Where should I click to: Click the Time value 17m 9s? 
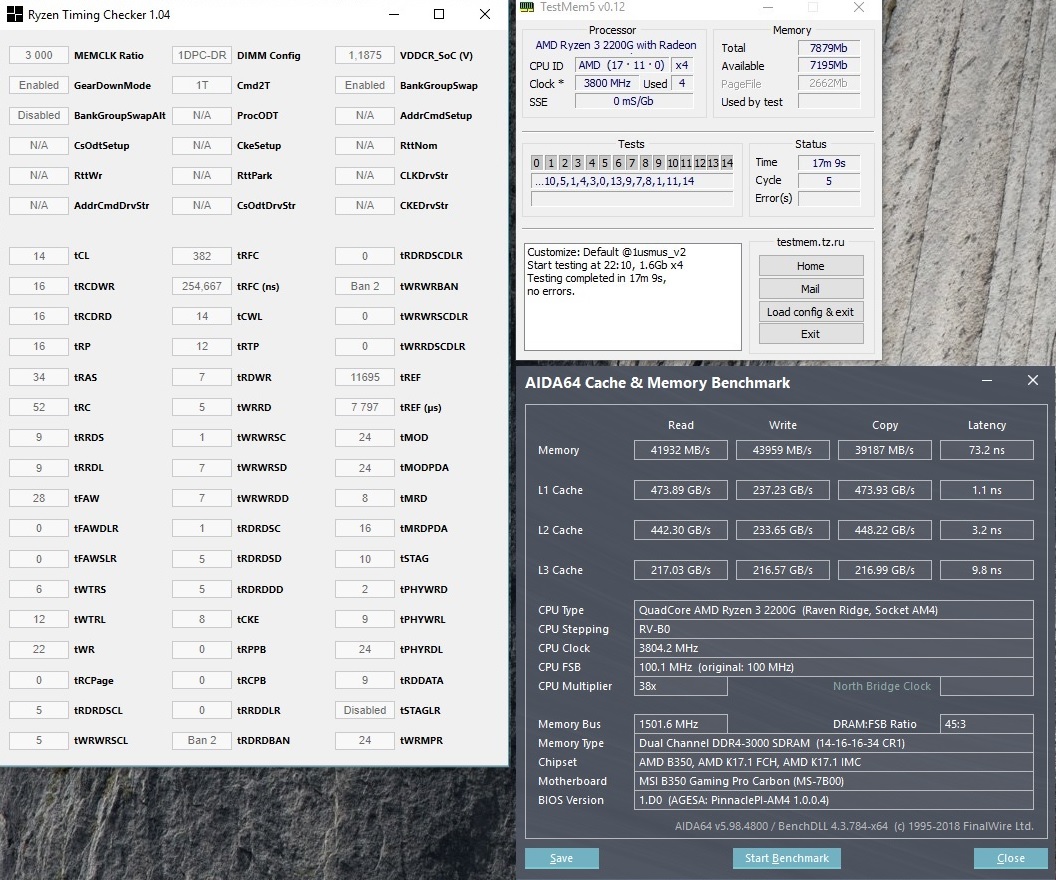pyautogui.click(x=829, y=163)
